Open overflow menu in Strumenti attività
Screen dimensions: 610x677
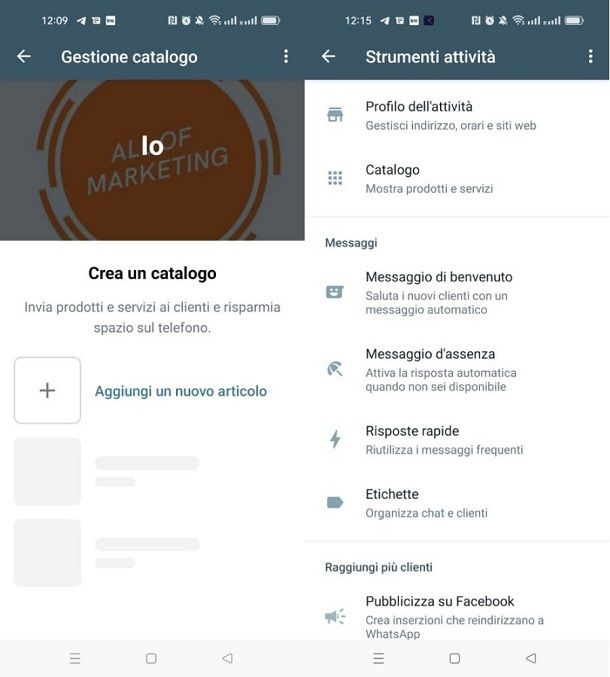point(590,56)
